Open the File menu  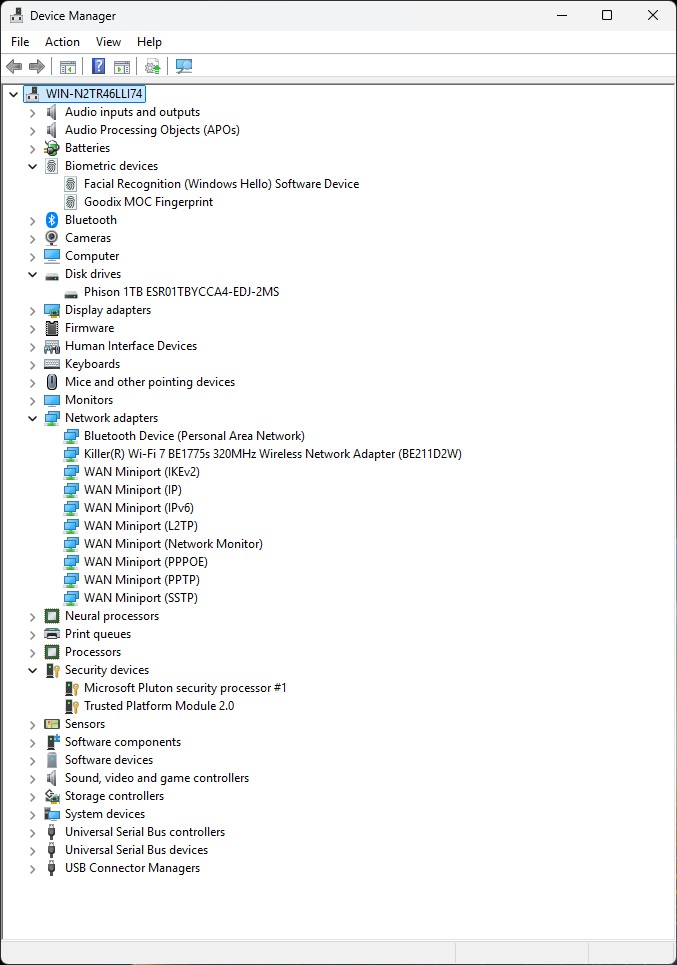(20, 42)
